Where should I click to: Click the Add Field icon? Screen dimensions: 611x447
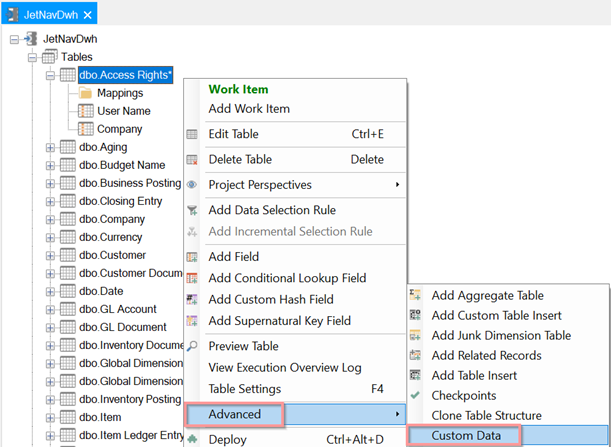click(193, 257)
